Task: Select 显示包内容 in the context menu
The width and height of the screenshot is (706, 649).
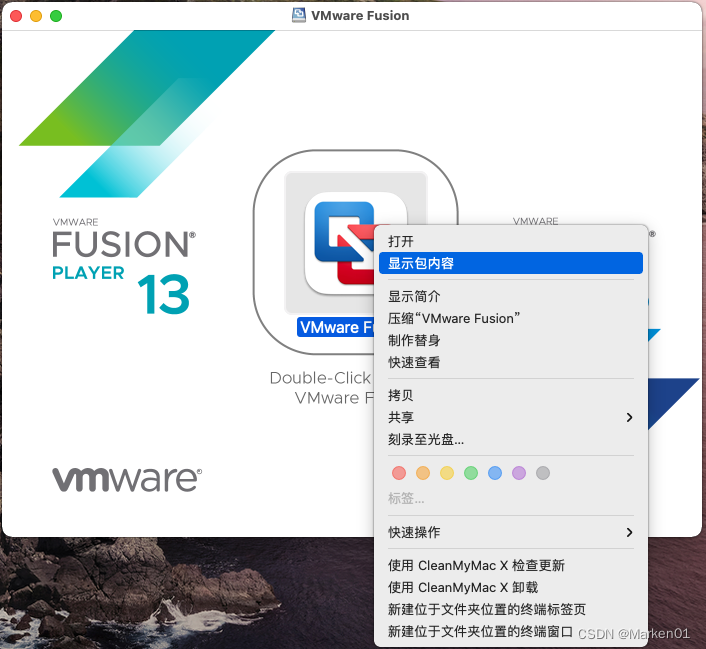Action: pos(511,263)
